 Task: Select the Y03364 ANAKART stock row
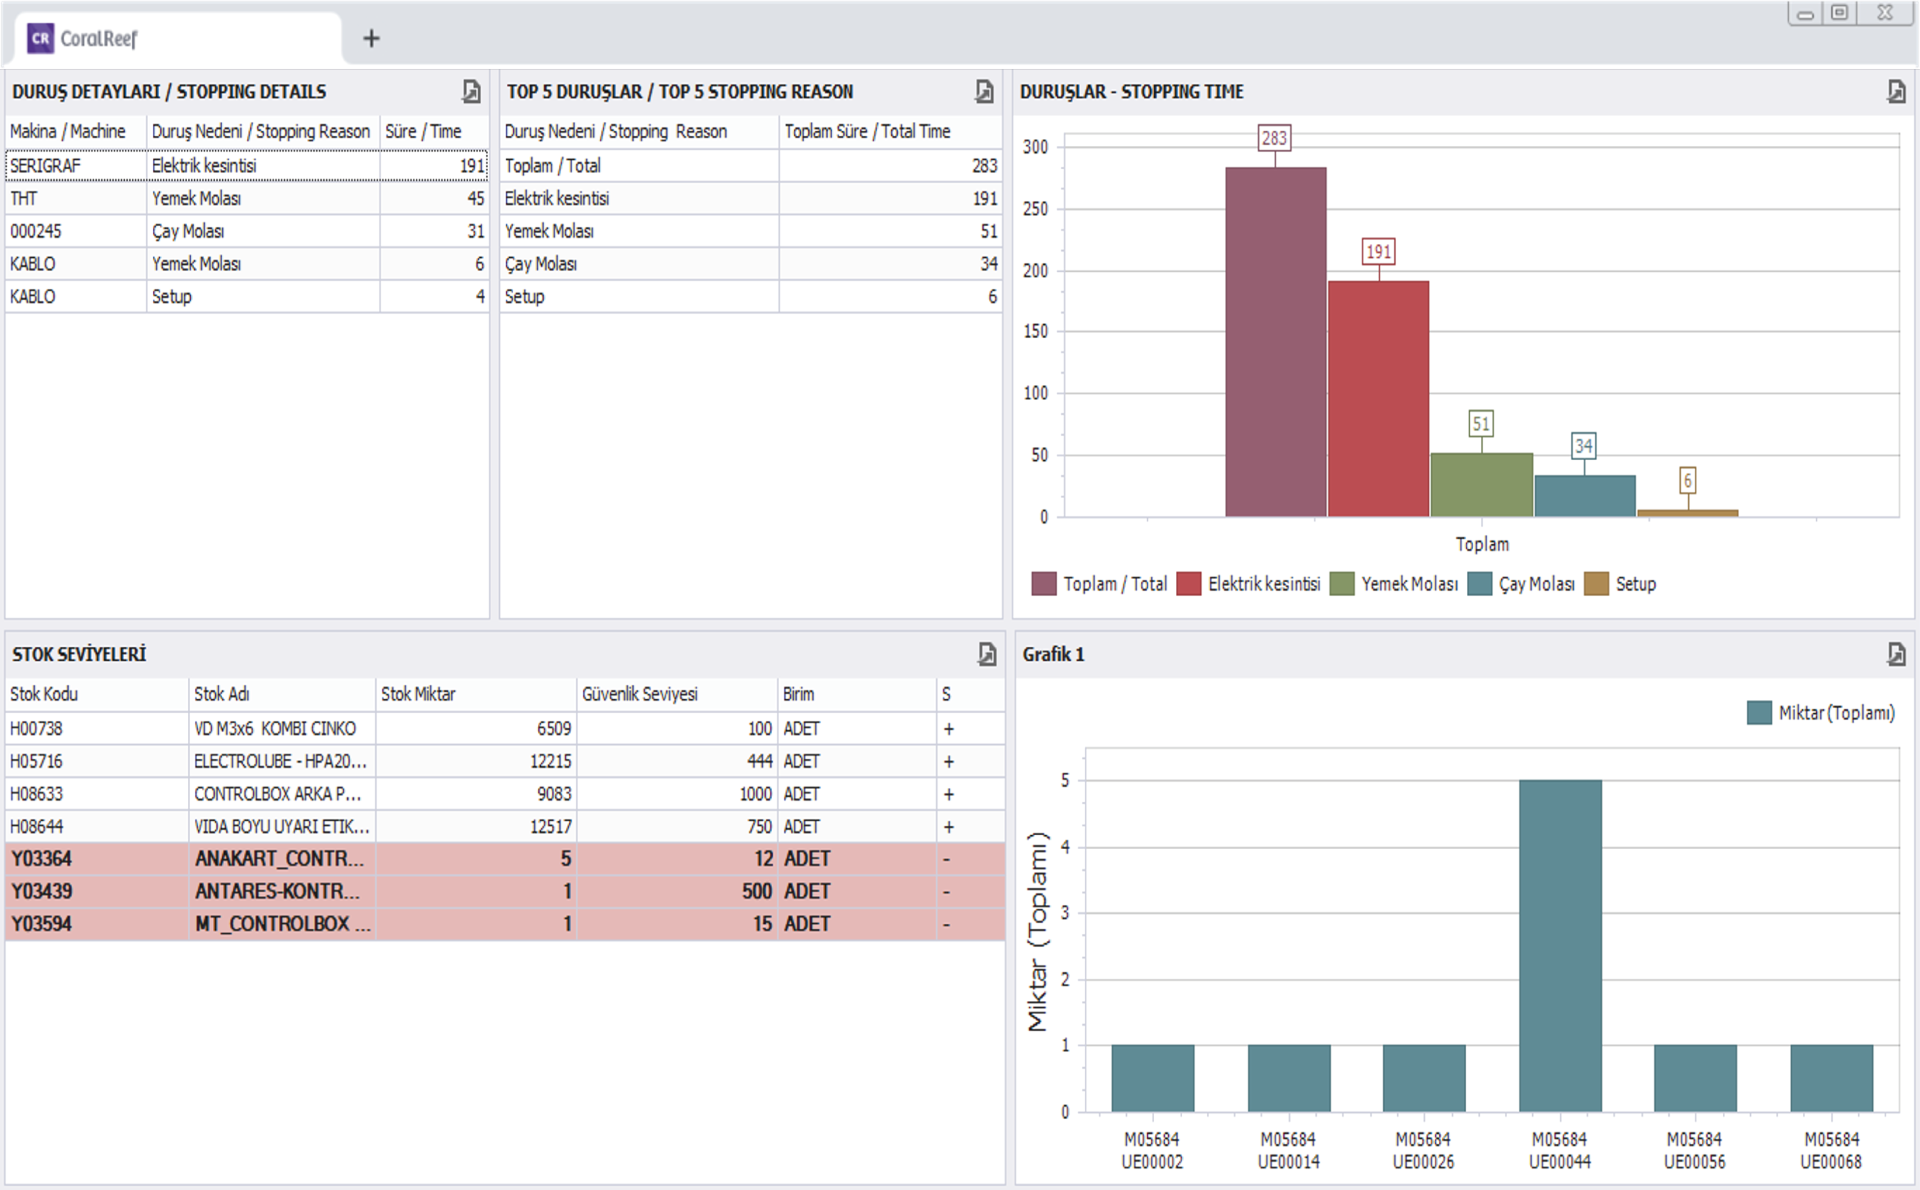click(x=41, y=859)
